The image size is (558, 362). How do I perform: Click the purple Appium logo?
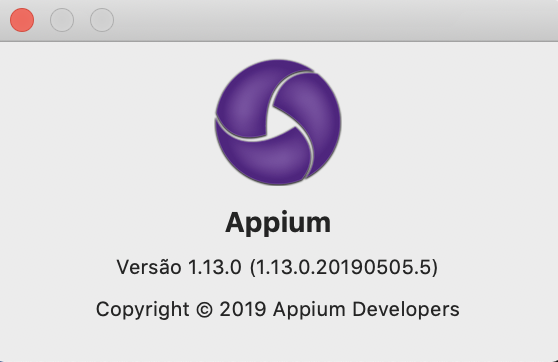[x=278, y=122]
